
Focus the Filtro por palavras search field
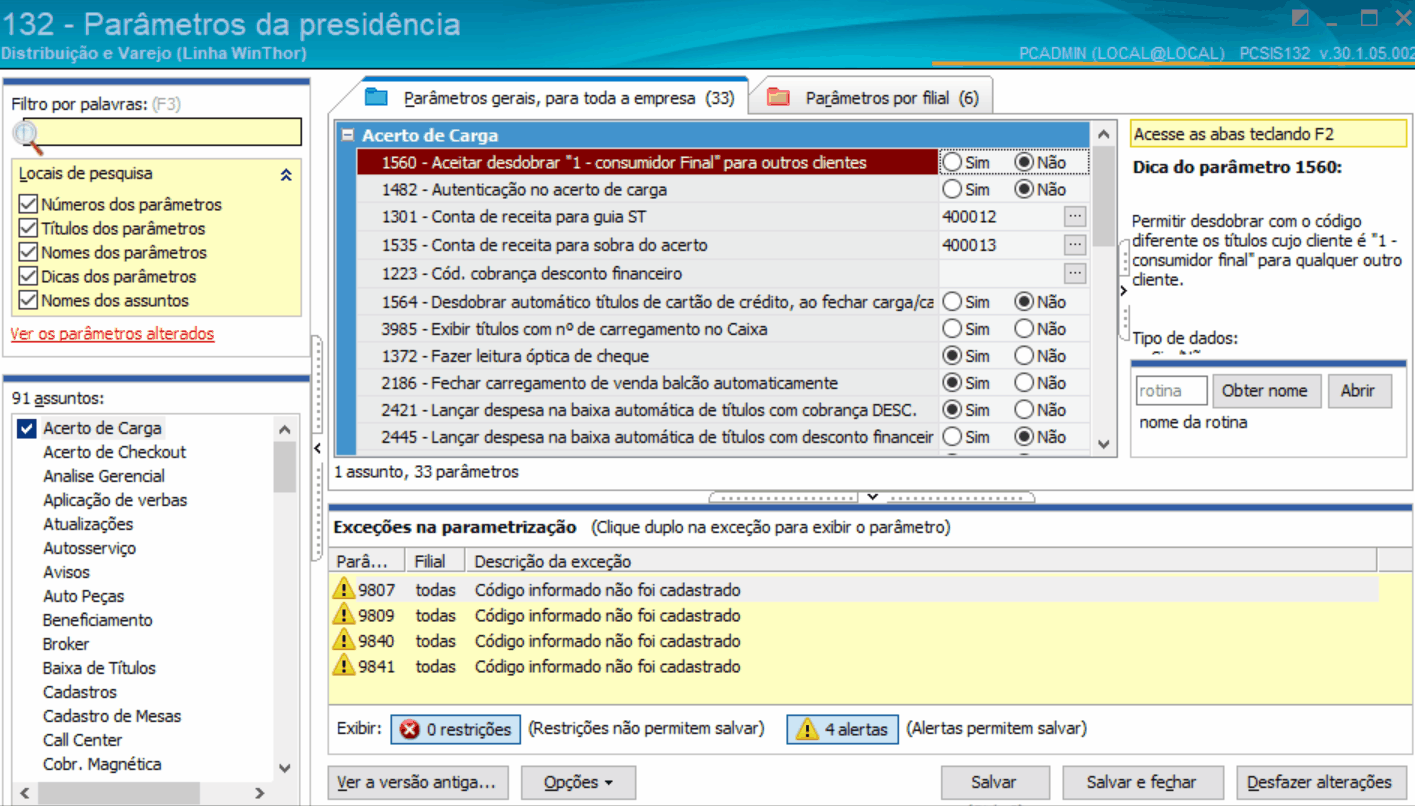point(162,132)
